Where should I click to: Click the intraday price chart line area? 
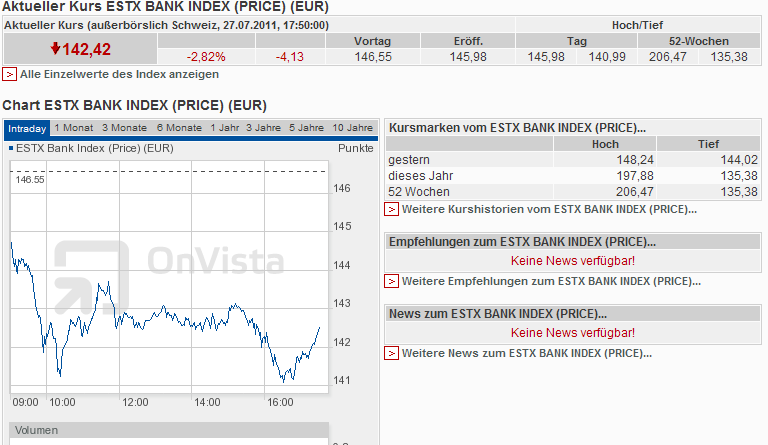point(169,277)
